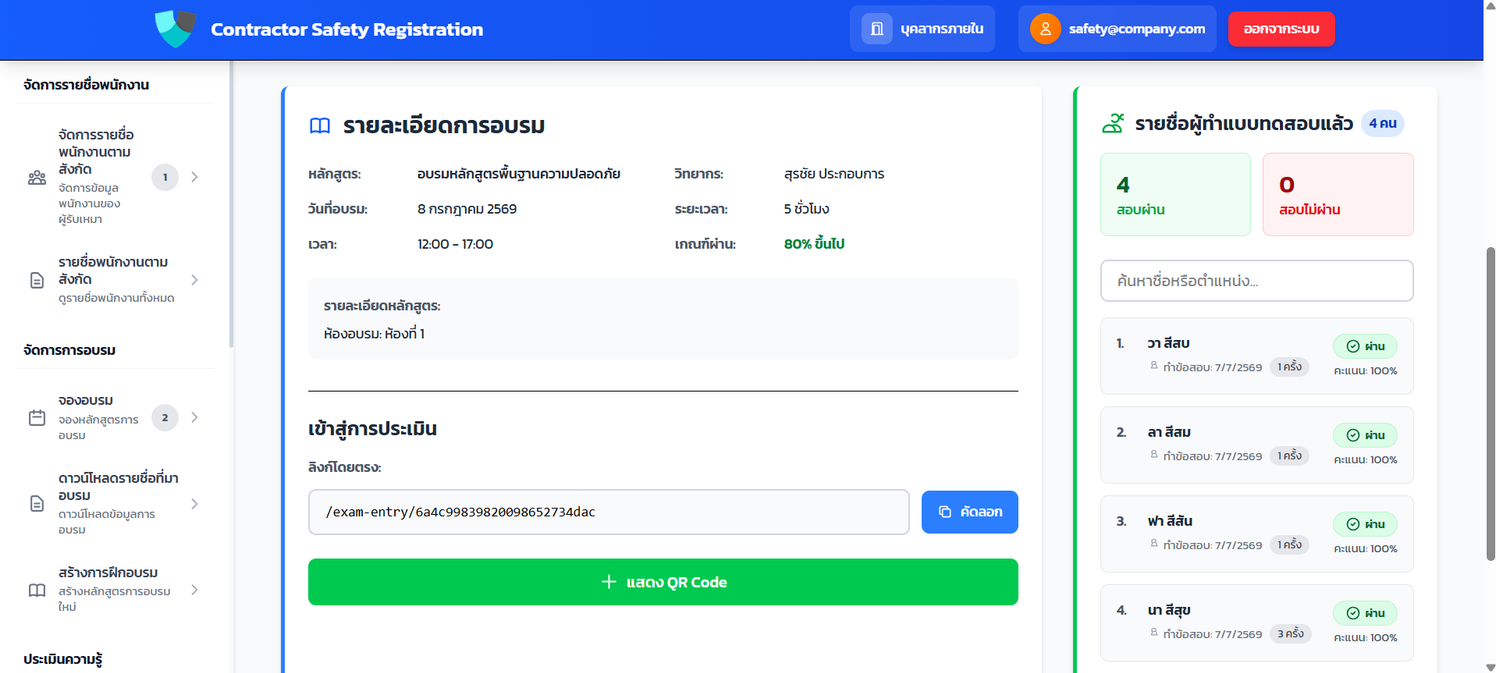Viewport: 1496px width, 673px height.
Task: Click the orange user avatar icon
Action: click(x=1045, y=29)
